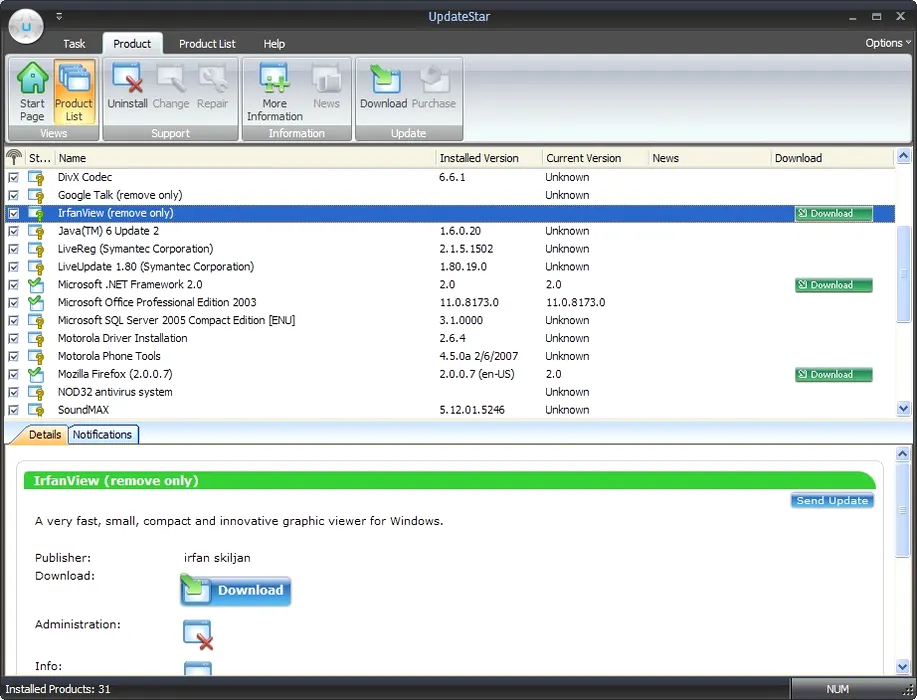Click the Repair ribbon icon
Viewport: 917px width, 700px height.
tap(212, 87)
